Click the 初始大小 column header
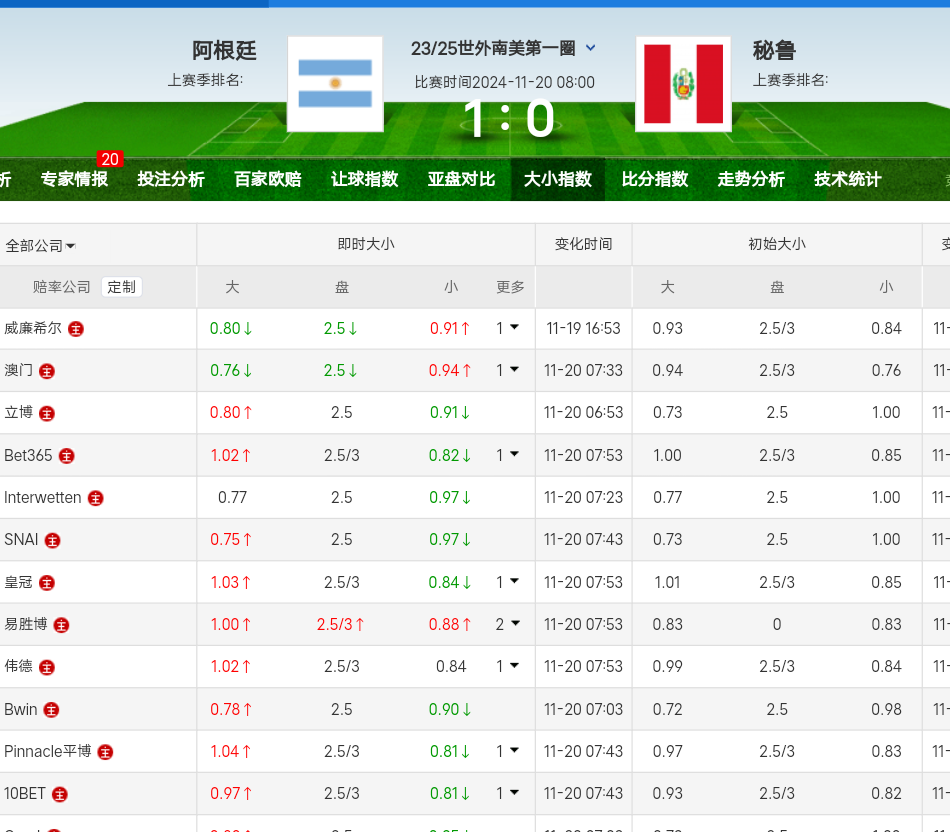Screen dimensions: 950x832 pyautogui.click(x=777, y=244)
